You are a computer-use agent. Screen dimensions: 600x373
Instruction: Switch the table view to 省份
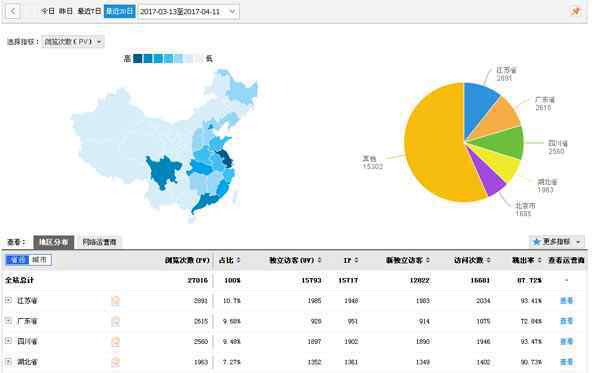point(17,260)
